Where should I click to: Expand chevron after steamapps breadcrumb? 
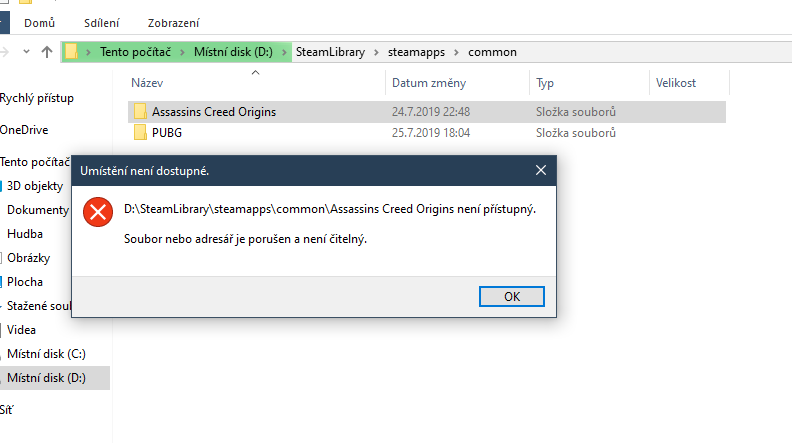[456, 53]
